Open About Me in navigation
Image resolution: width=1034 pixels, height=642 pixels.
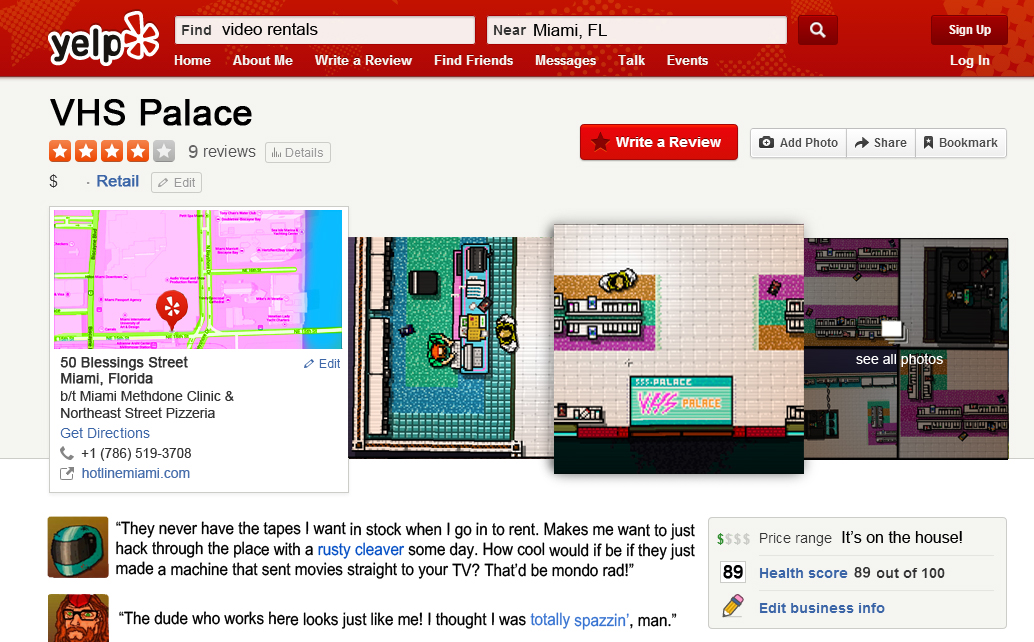(262, 61)
